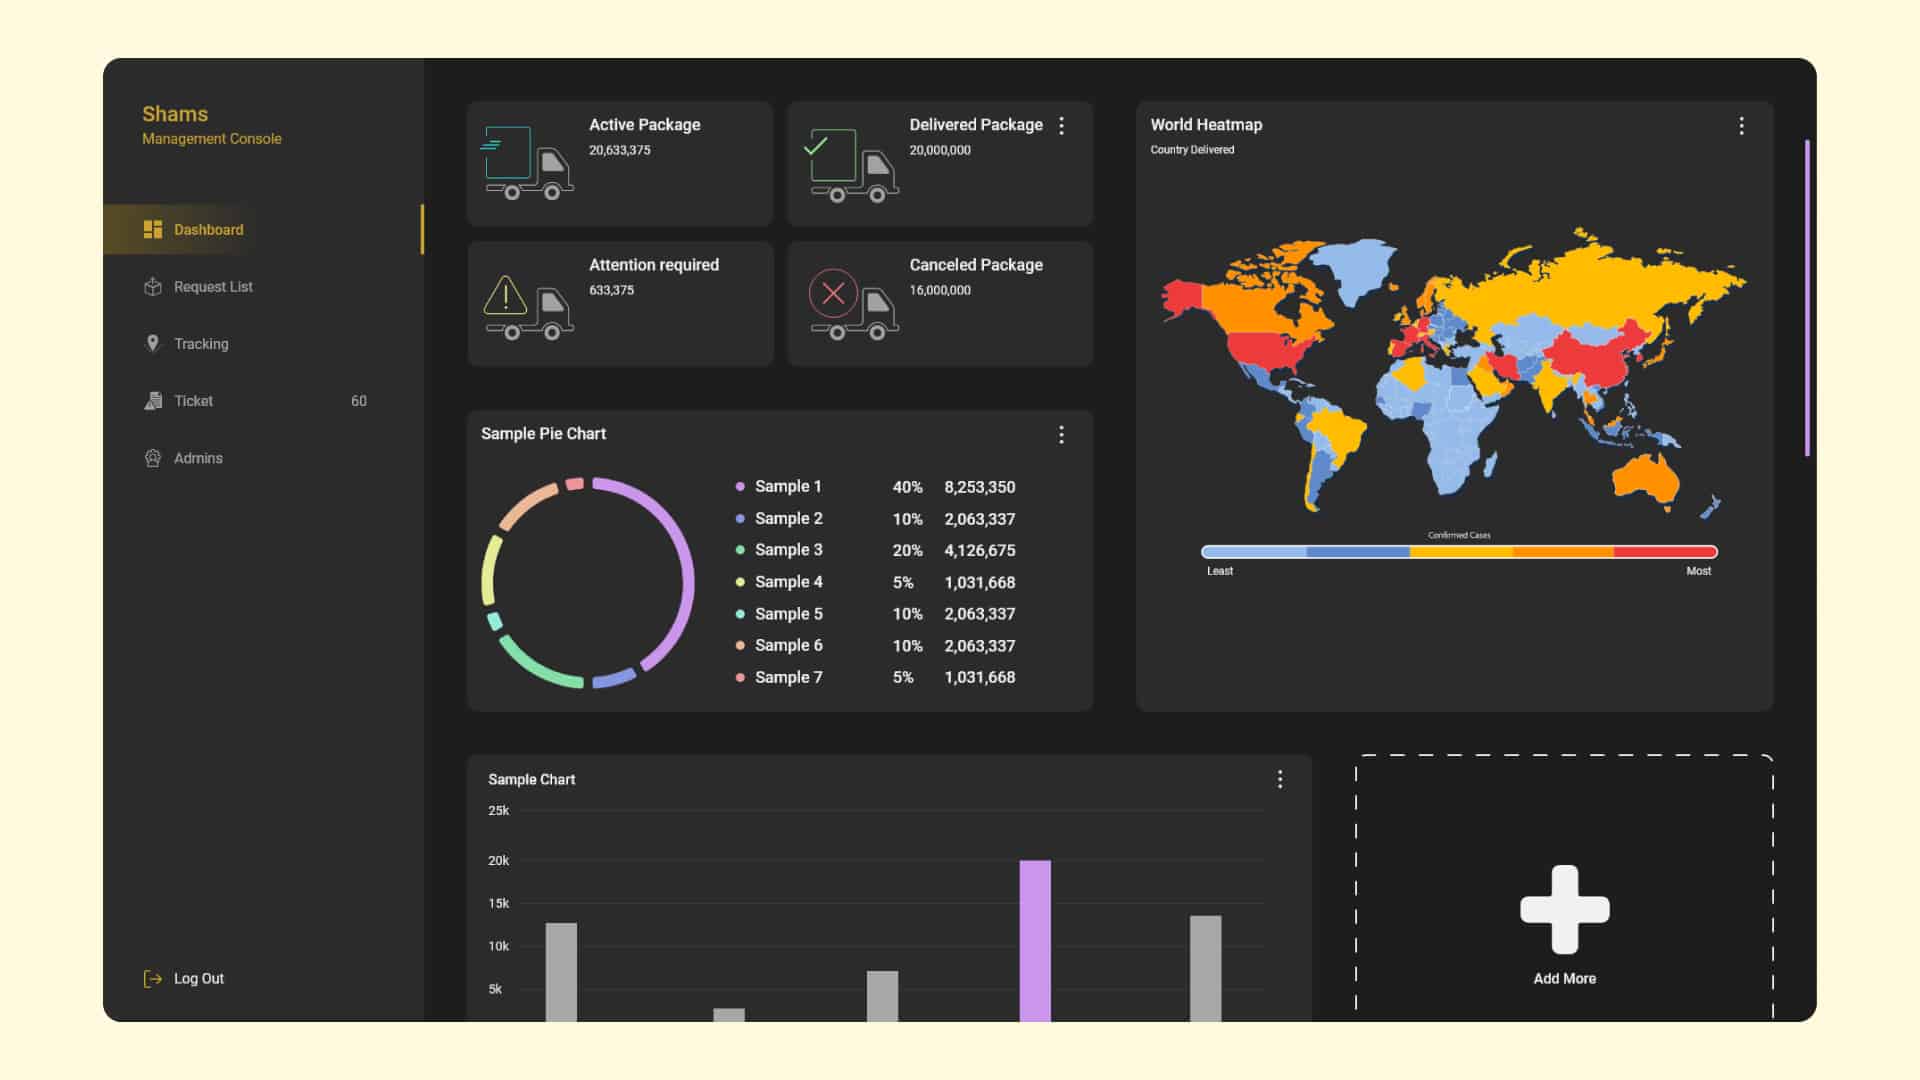Click the Dashboard grid icon in sidebar
This screenshot has height=1080, width=1920.
click(152, 230)
